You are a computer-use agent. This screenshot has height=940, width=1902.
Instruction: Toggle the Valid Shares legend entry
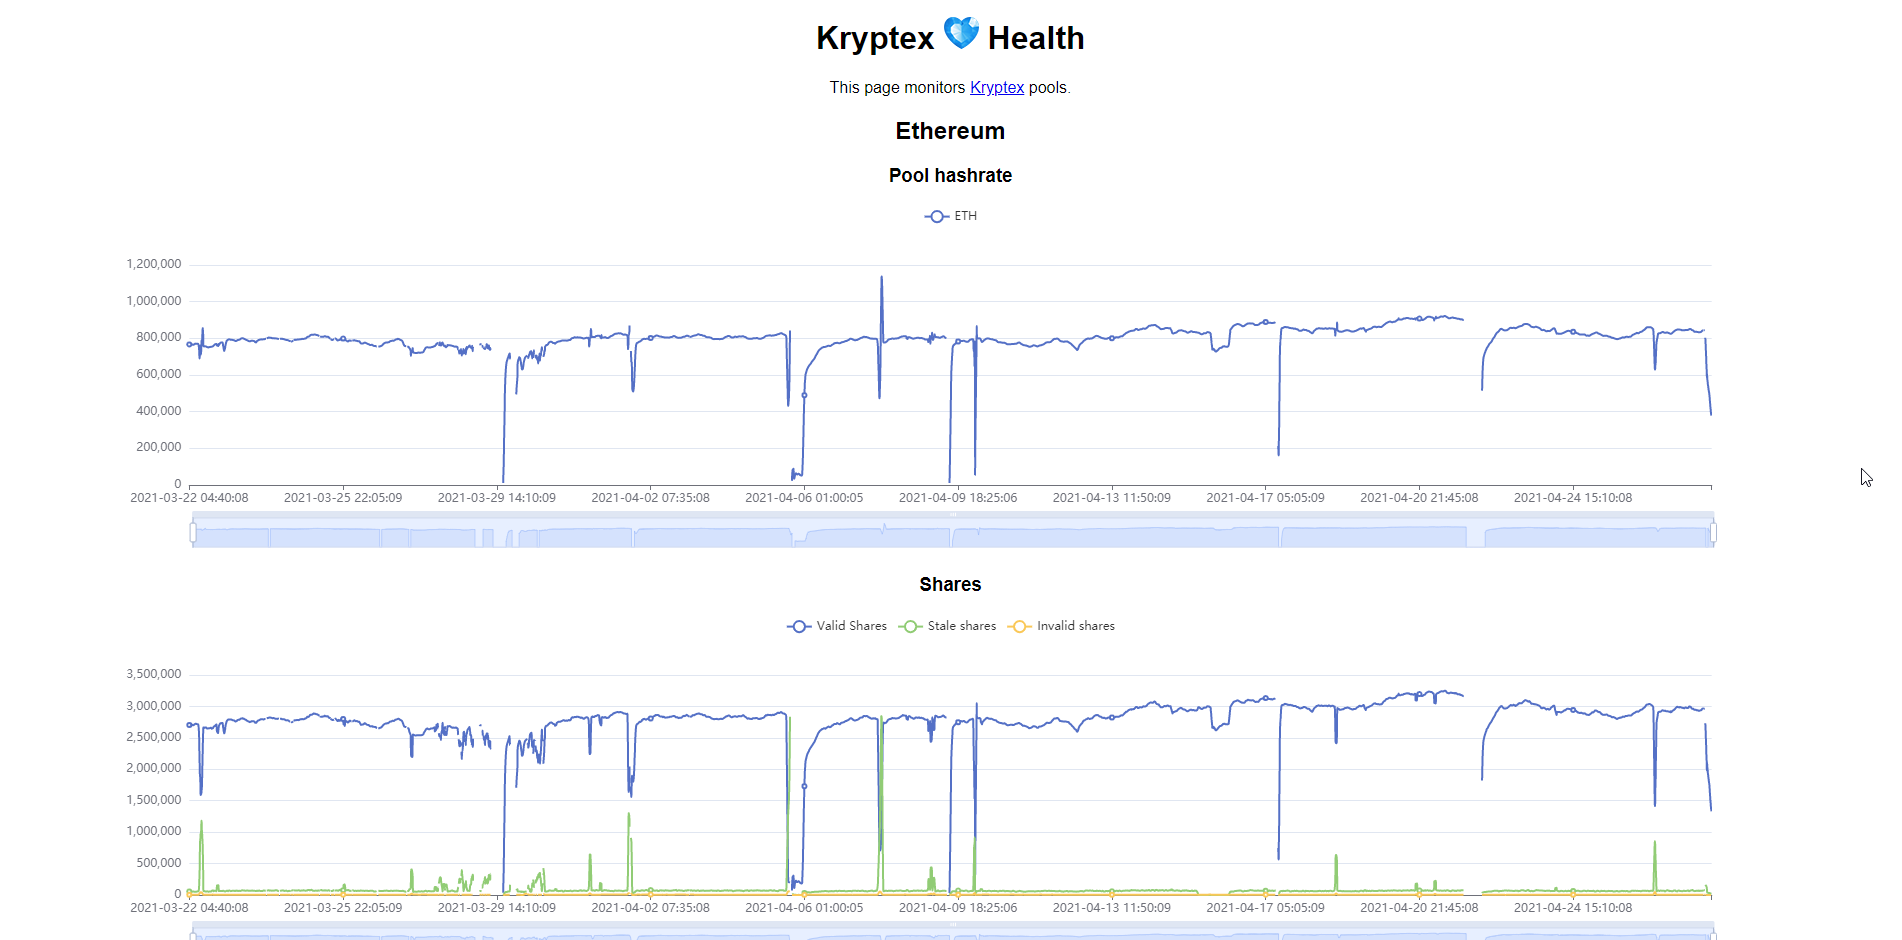point(837,626)
